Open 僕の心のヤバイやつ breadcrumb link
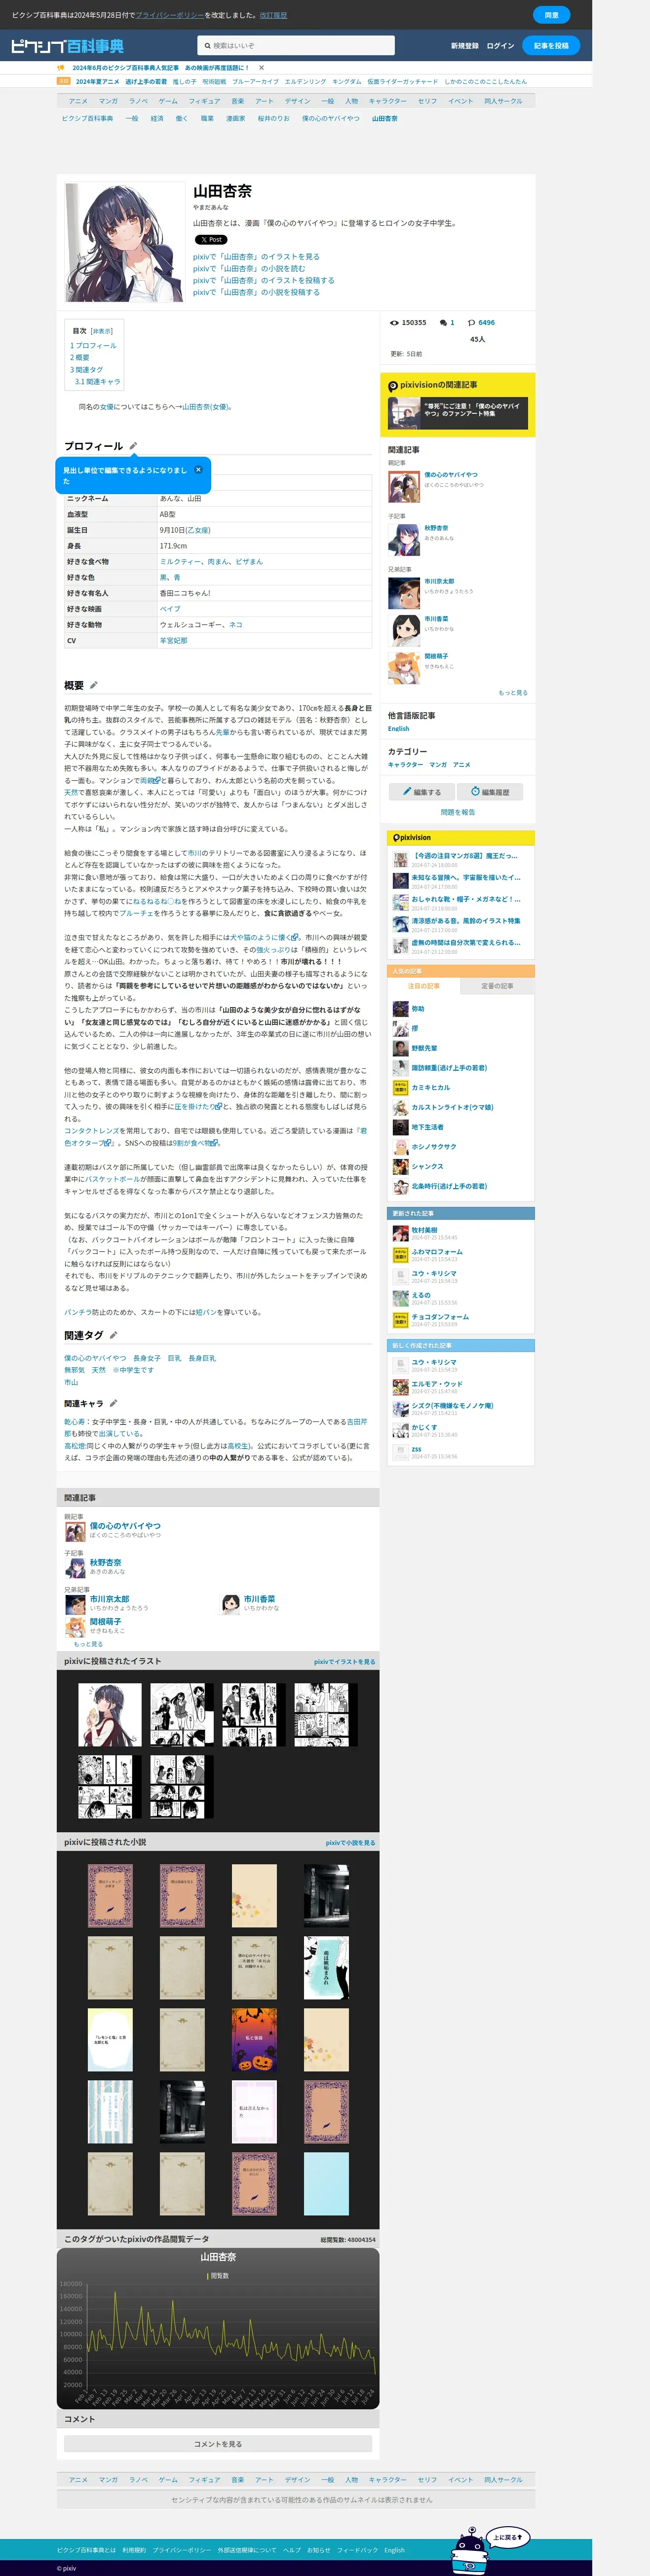Screen dimensions: 650x2576 click(x=331, y=118)
